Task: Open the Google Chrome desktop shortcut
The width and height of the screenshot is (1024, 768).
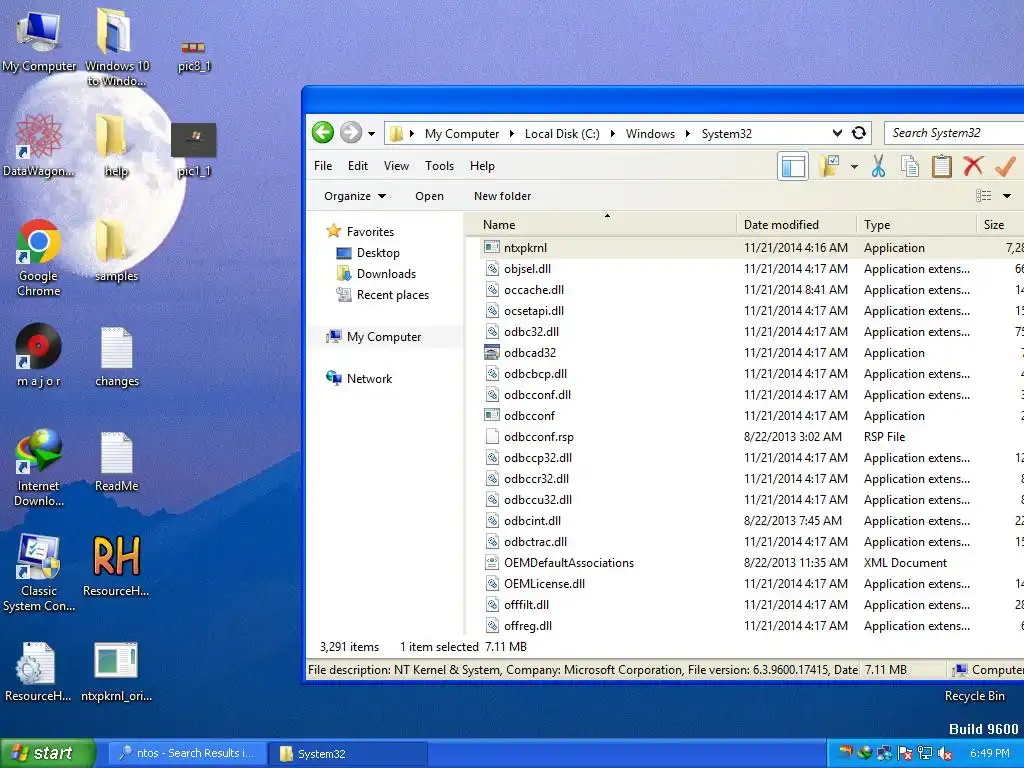Action: point(39,258)
